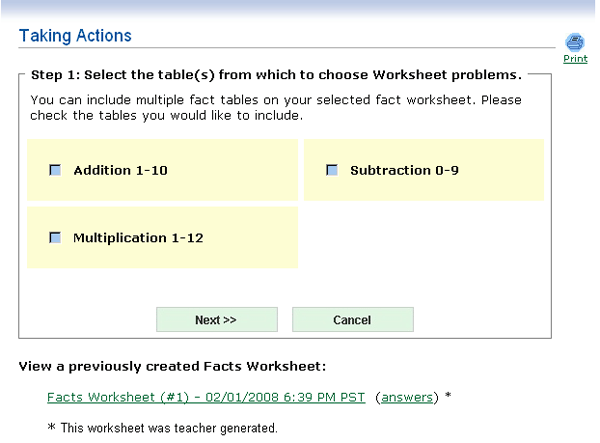Viewport: 600px width, 443px height.
Task: Click the Subtraction 0-9 label text
Action: point(404,170)
